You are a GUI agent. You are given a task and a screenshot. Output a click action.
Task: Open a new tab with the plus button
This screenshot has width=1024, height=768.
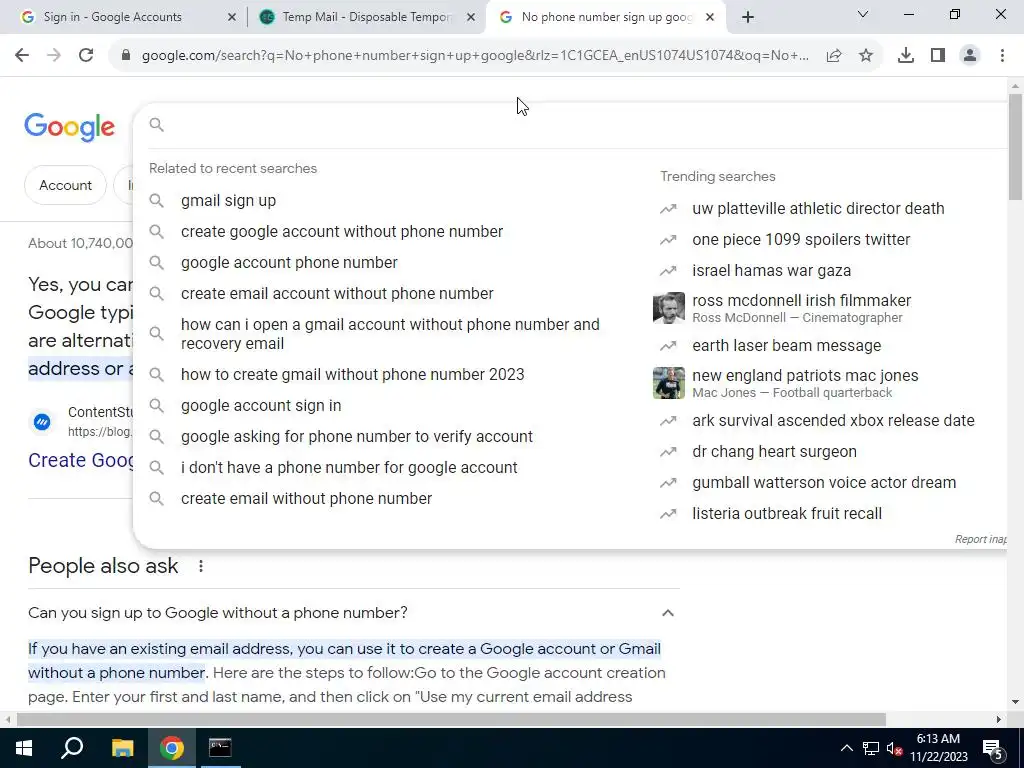pyautogui.click(x=748, y=18)
